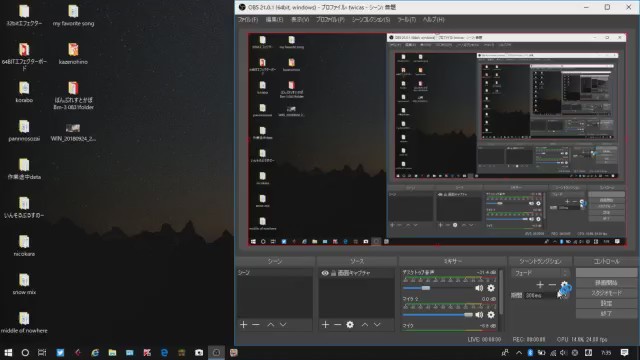The height and width of the screenshot is (360, 640).
Task: Select the 作業途中data desktop folder
Action: (24, 169)
